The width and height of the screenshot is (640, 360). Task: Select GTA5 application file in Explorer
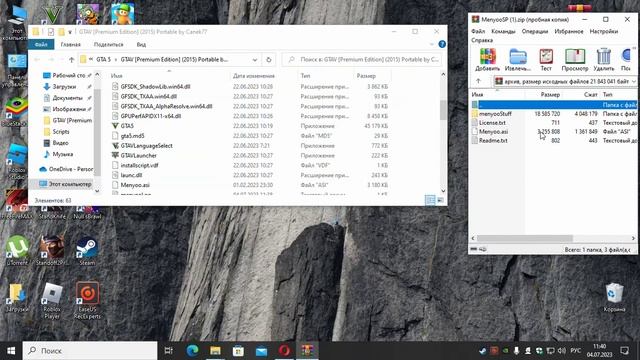127,126
